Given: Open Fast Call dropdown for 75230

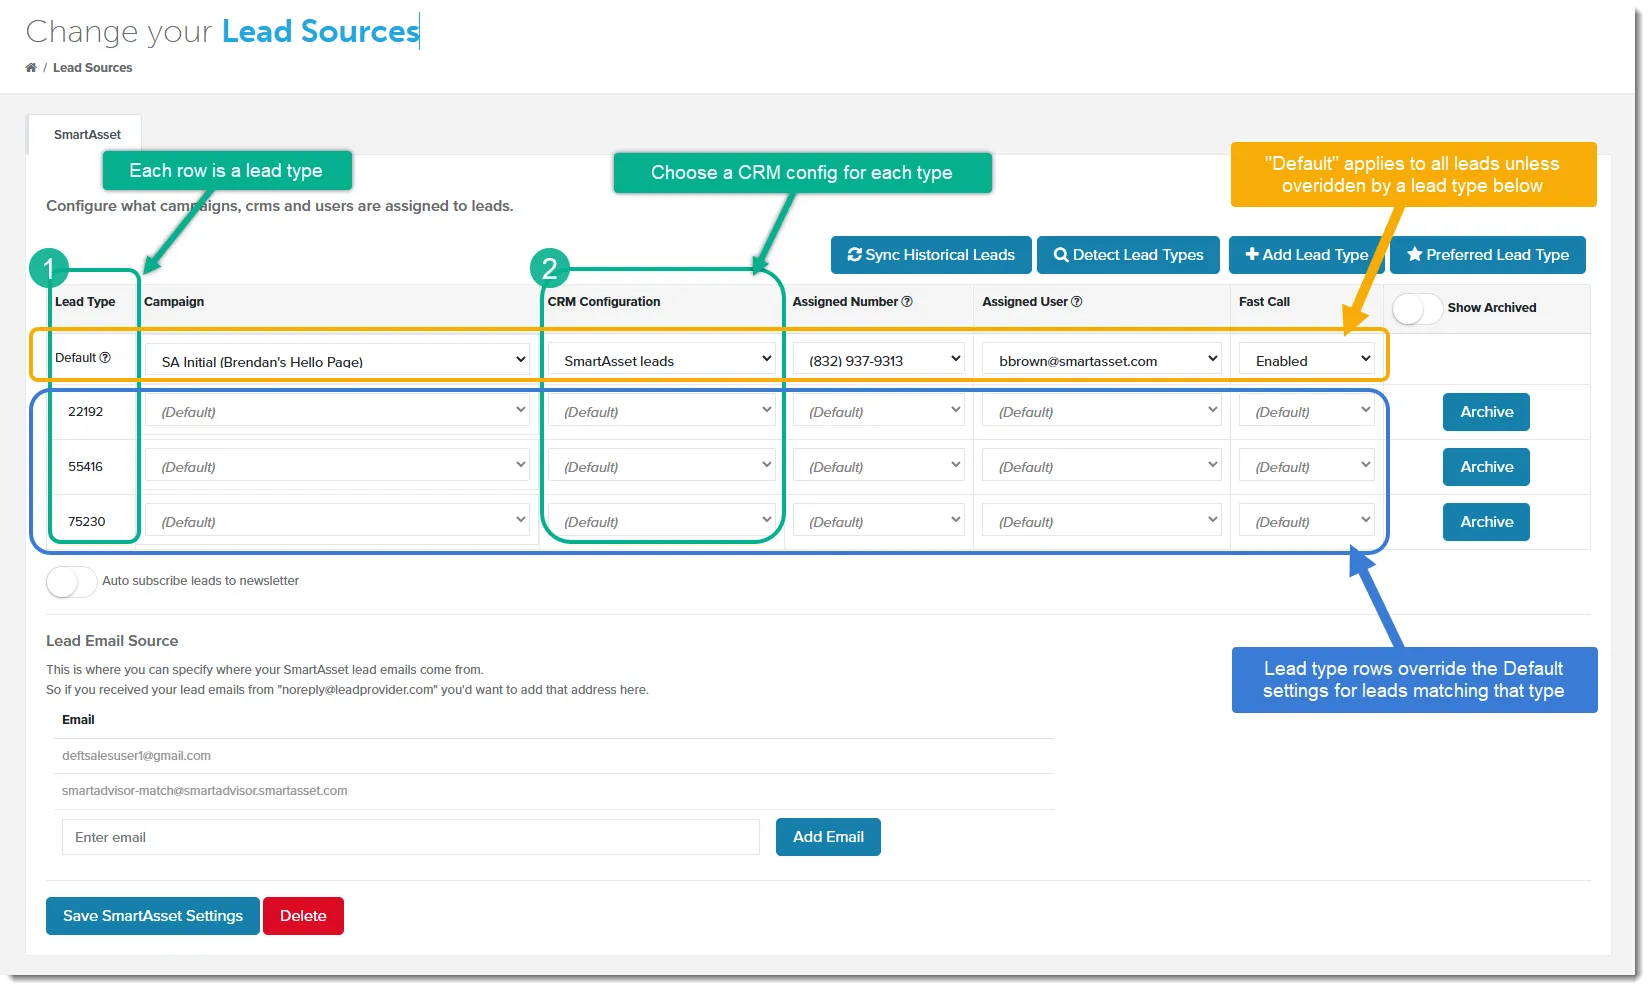Looking at the screenshot, I should pos(1307,520).
